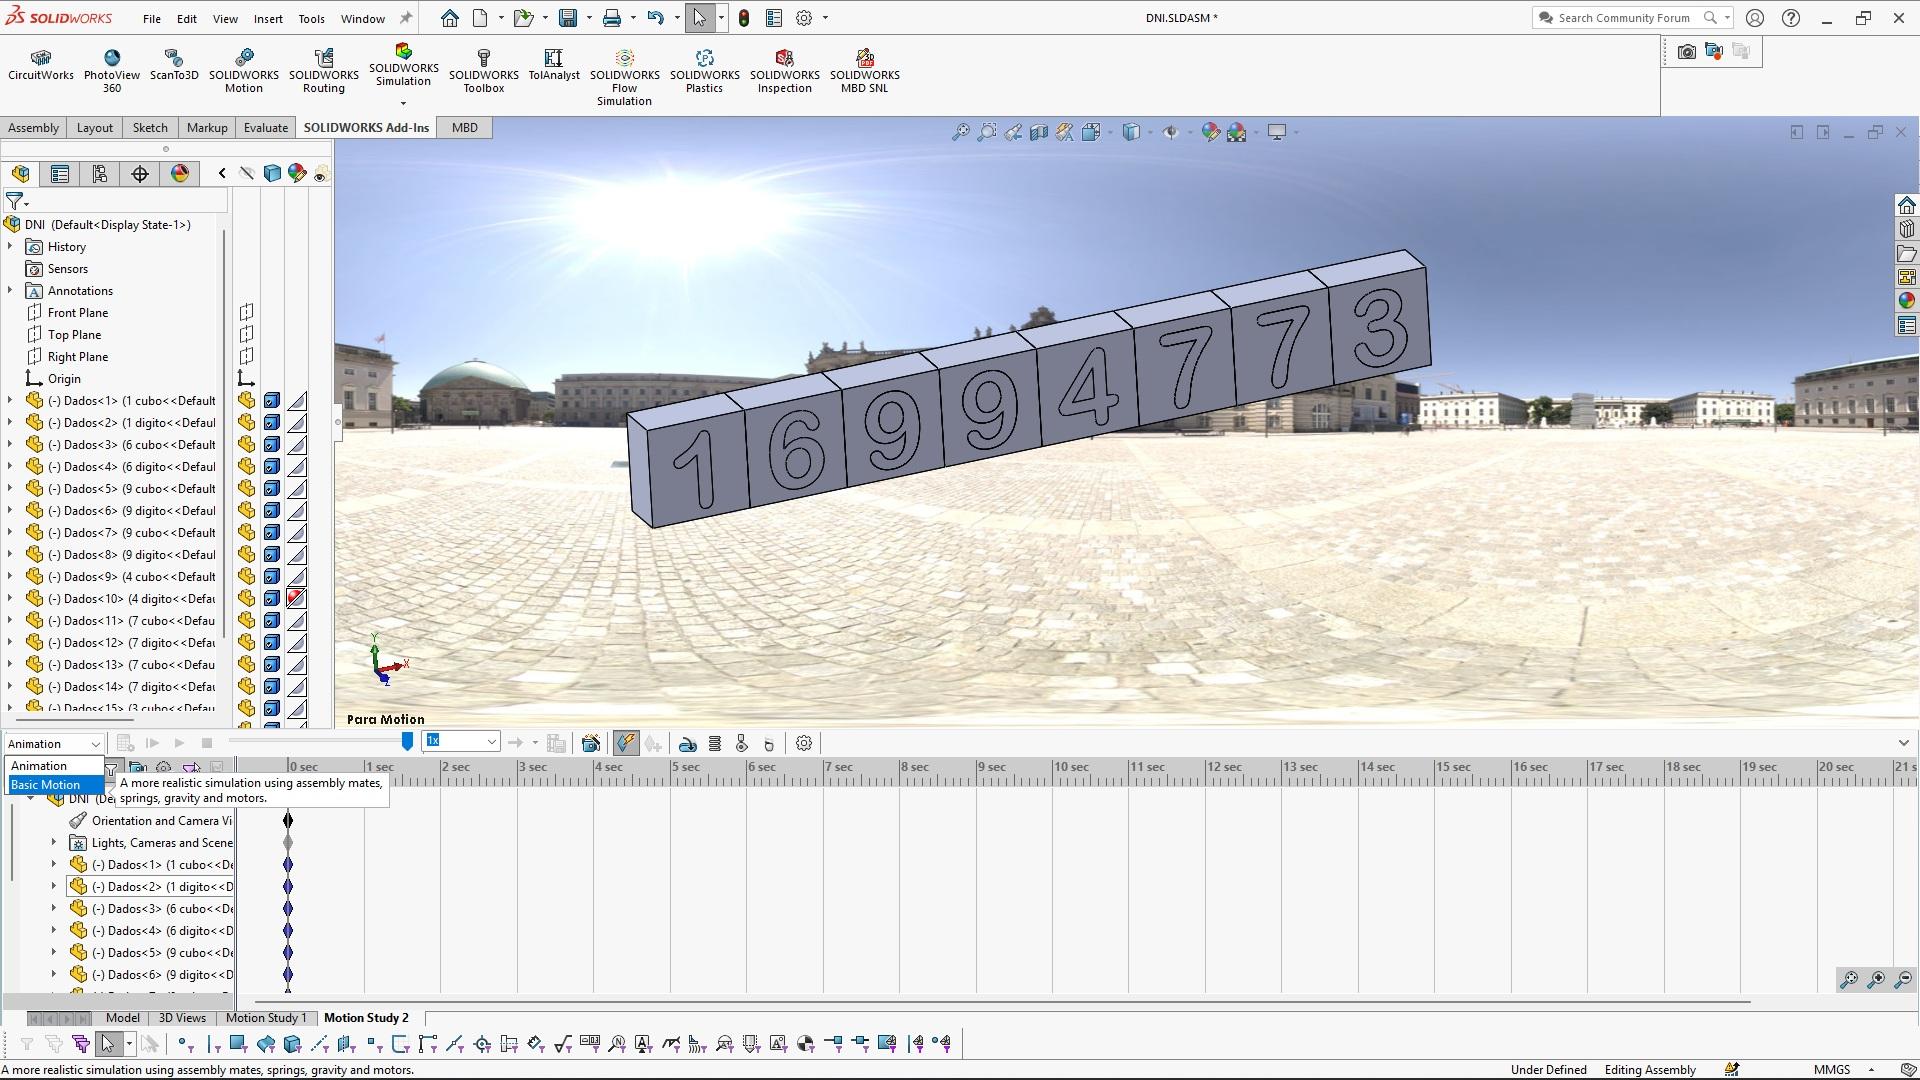Switch to 3D Views tab
The width and height of the screenshot is (1920, 1080).
tap(182, 1018)
